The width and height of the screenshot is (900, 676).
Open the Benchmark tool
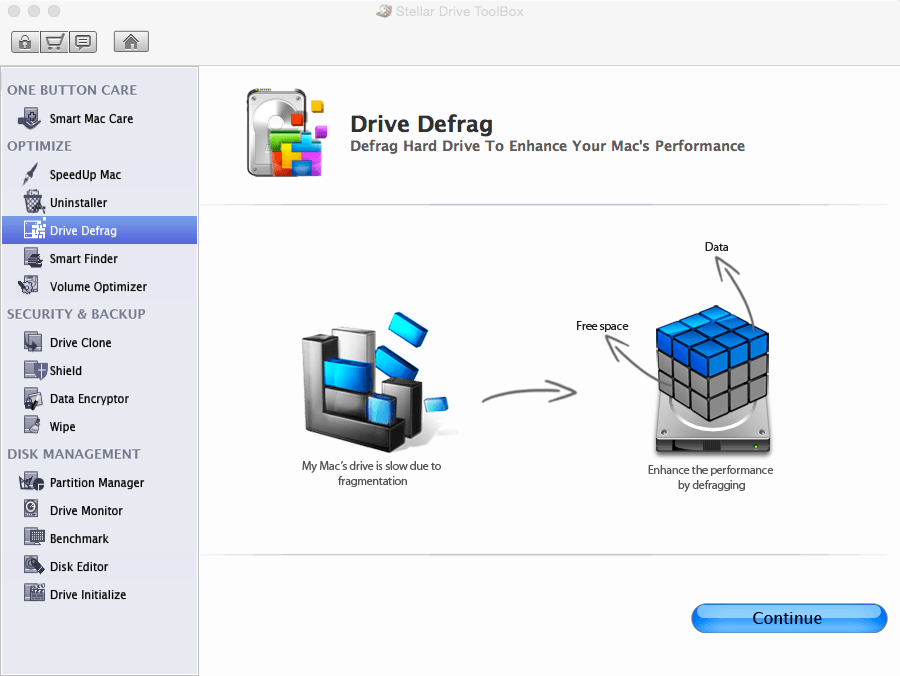click(x=79, y=539)
